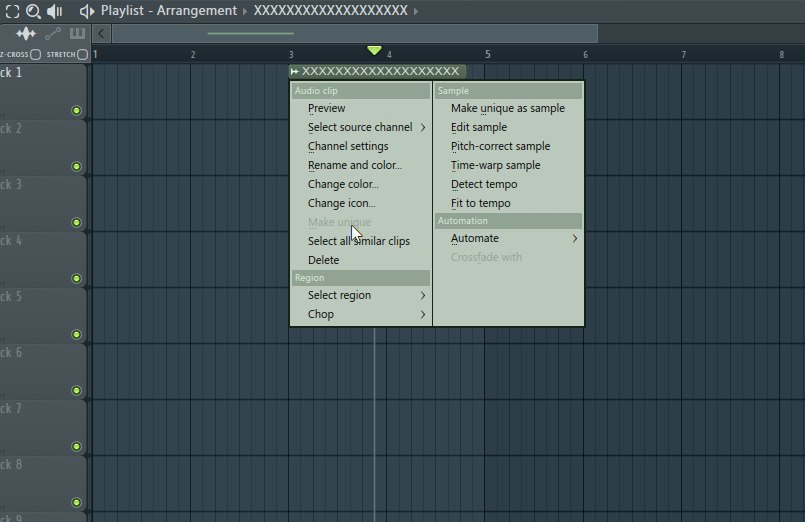Click the horizontal scrollbar thumb of the playlist

(355, 34)
